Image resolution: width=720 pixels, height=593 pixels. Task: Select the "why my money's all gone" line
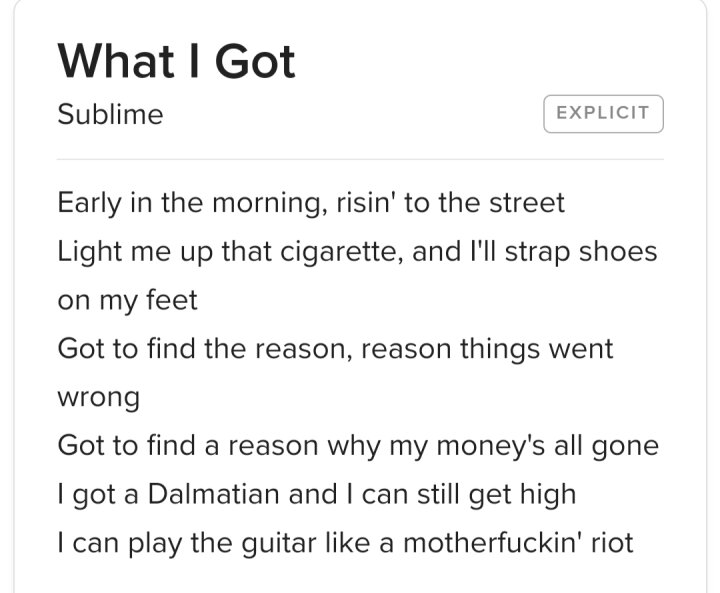tap(358, 446)
